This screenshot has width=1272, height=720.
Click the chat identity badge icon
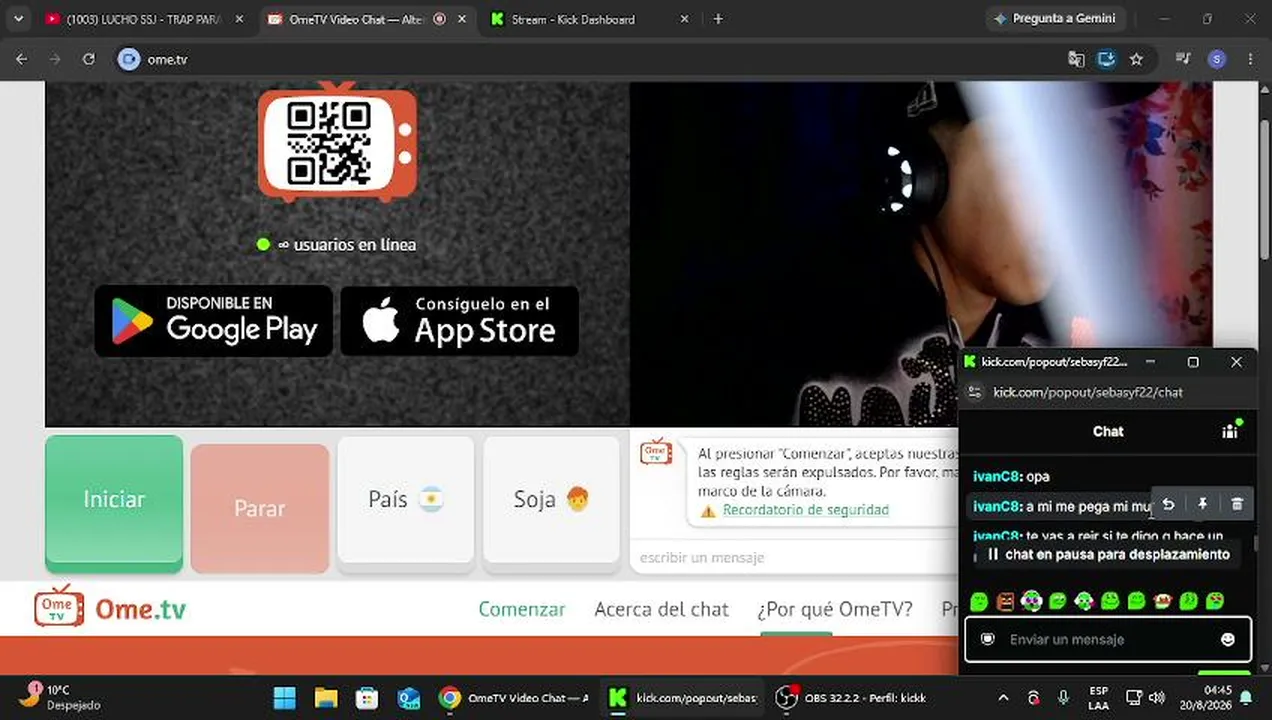(x=988, y=639)
